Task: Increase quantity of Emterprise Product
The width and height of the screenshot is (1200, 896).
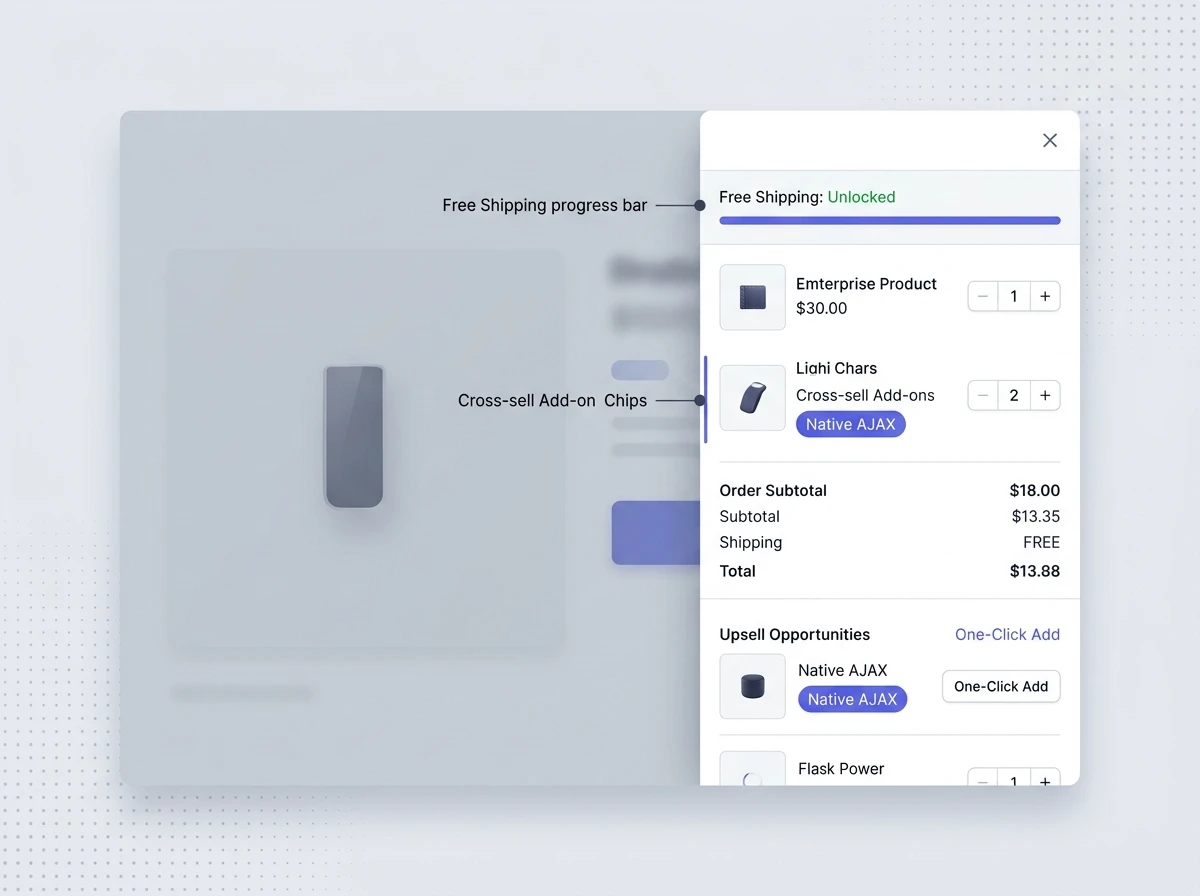Action: click(x=1045, y=296)
